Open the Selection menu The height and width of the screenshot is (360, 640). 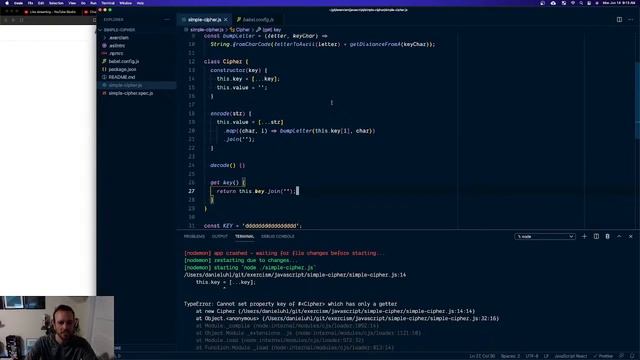pyautogui.click(x=56, y=3)
